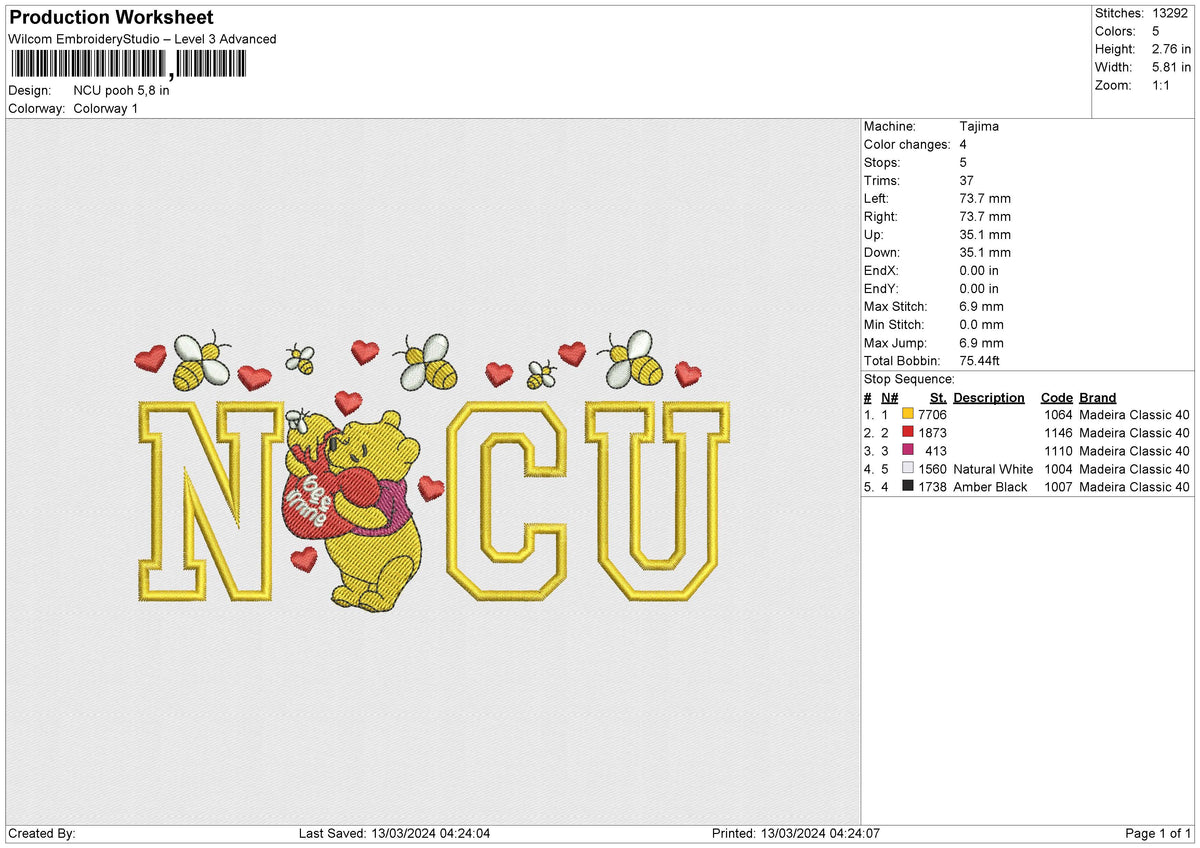Click the Description column header
Viewport: 1200px width, 848px height.
pyautogui.click(x=989, y=397)
